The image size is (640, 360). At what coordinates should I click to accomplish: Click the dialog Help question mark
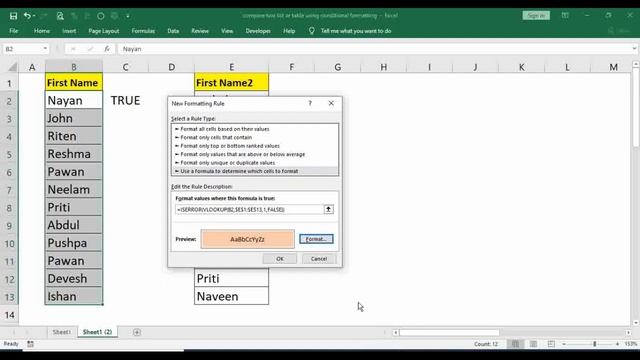pyautogui.click(x=310, y=103)
